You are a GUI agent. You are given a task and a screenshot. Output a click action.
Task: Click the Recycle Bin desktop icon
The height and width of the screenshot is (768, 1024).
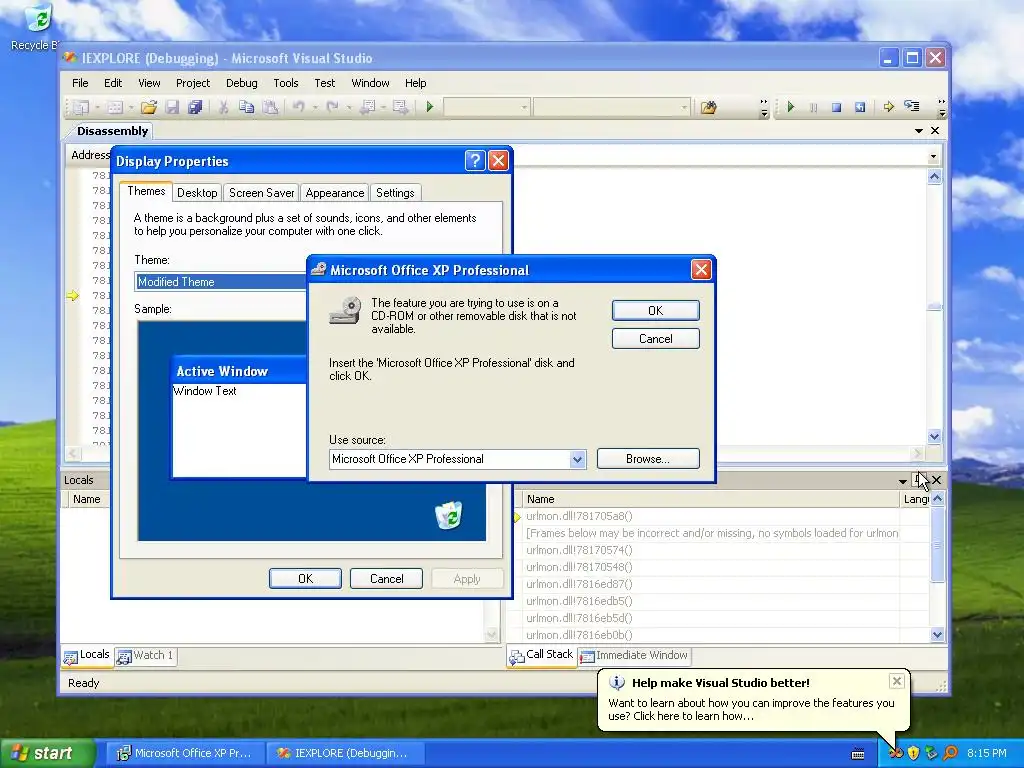tap(38, 26)
